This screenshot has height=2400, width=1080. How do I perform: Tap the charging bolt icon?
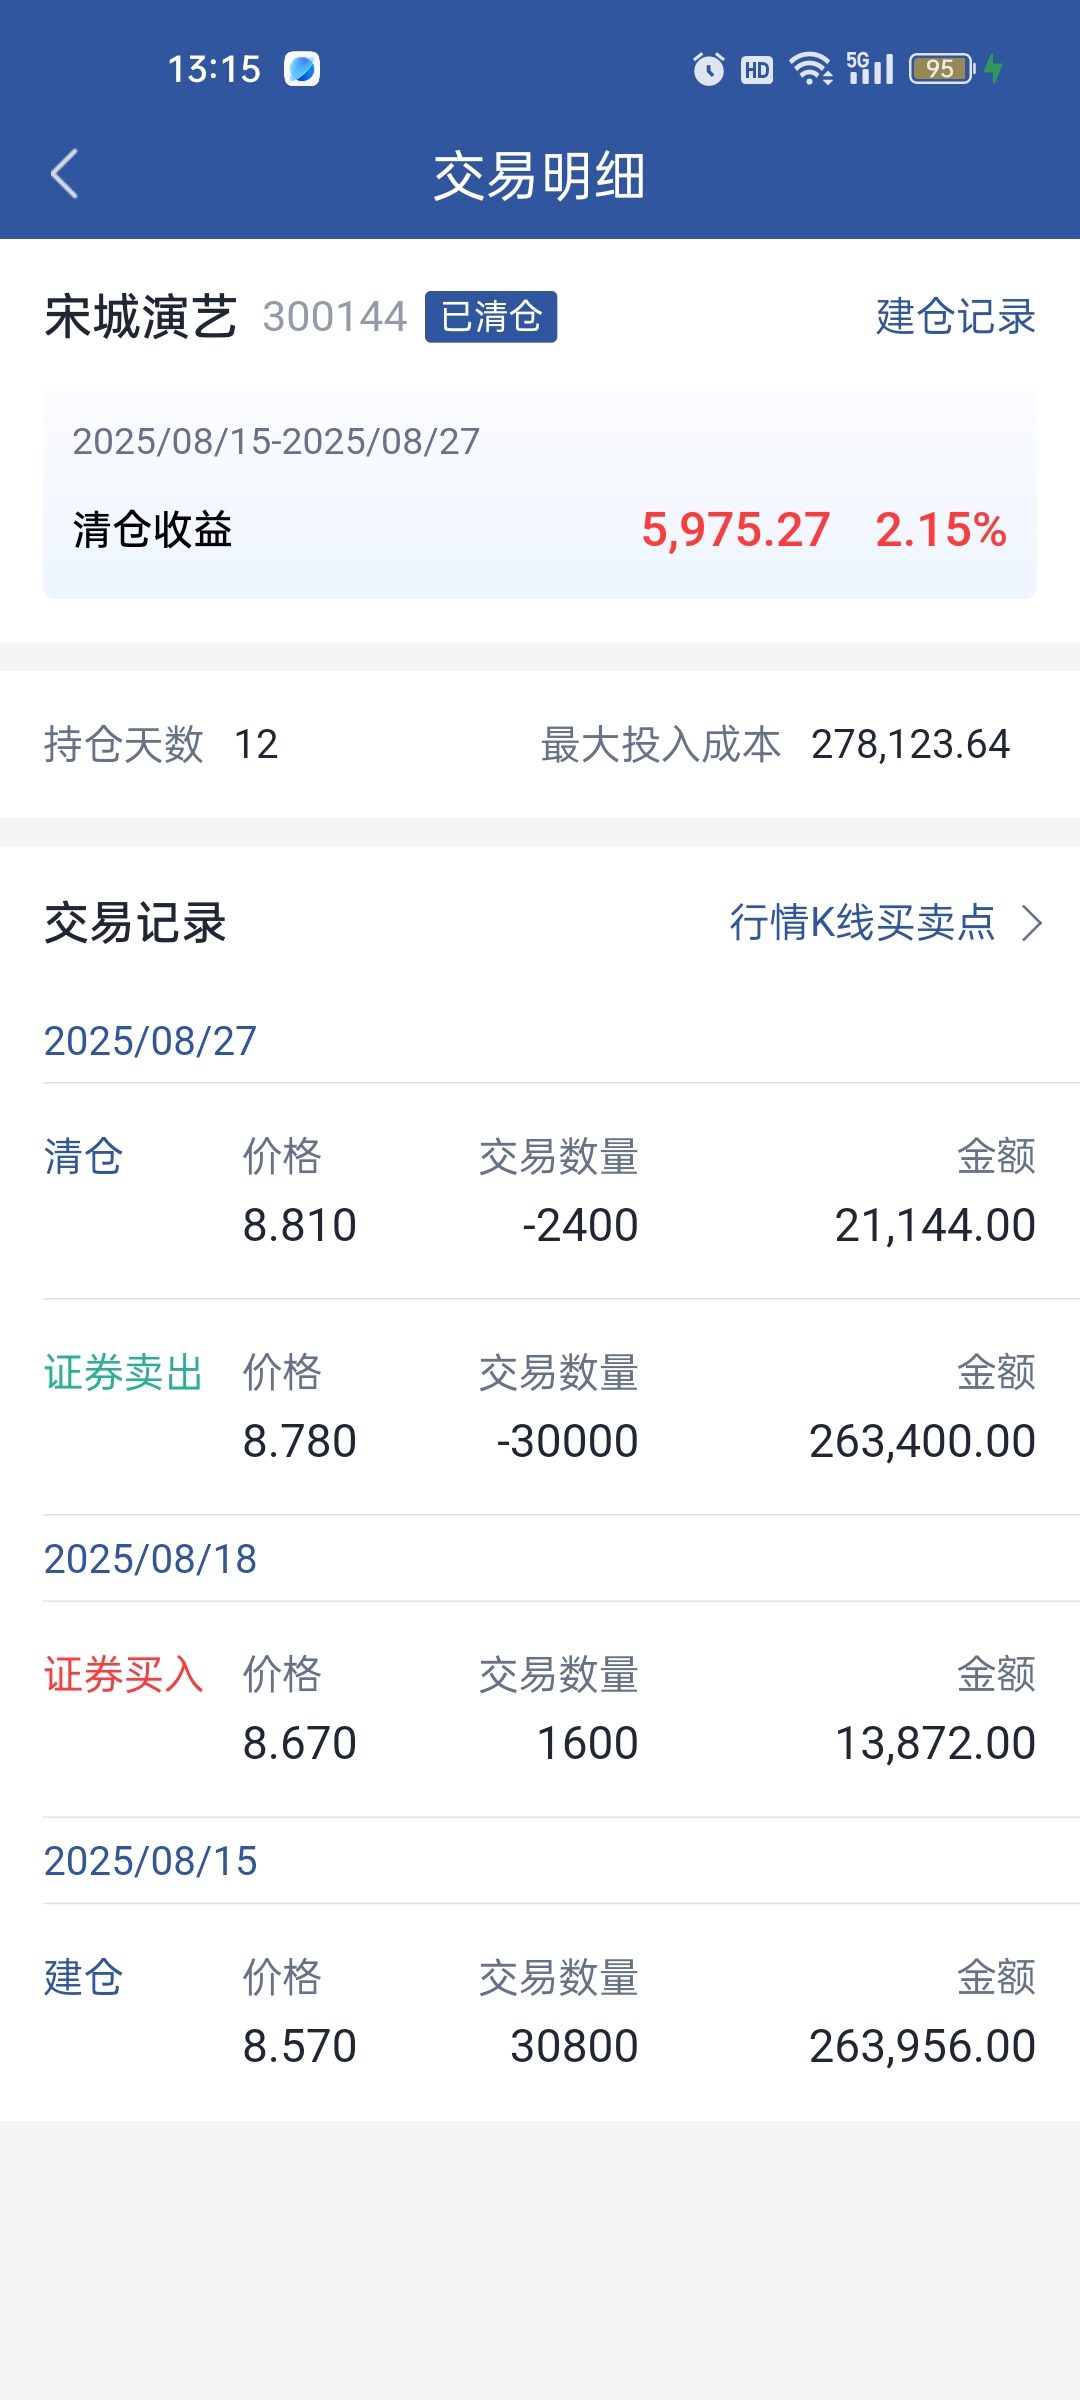(x=993, y=69)
